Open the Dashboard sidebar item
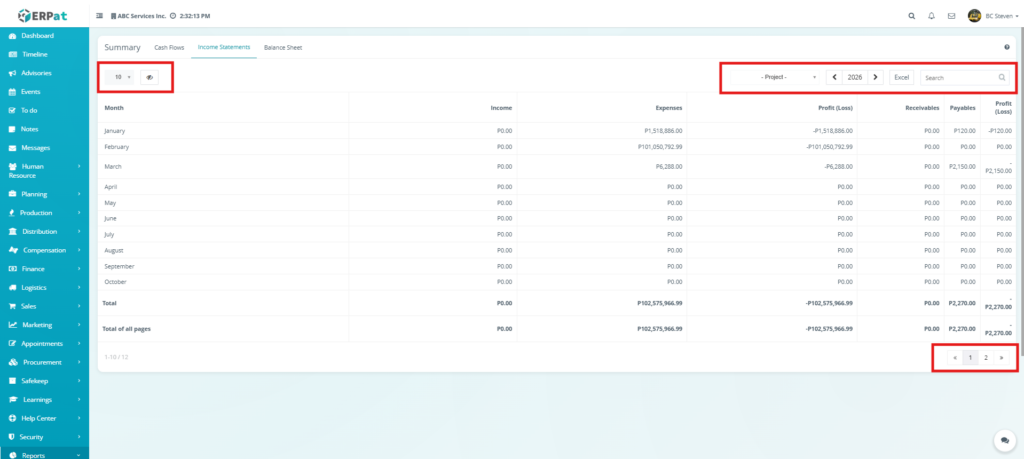This screenshot has width=1024, height=459. [x=44, y=36]
